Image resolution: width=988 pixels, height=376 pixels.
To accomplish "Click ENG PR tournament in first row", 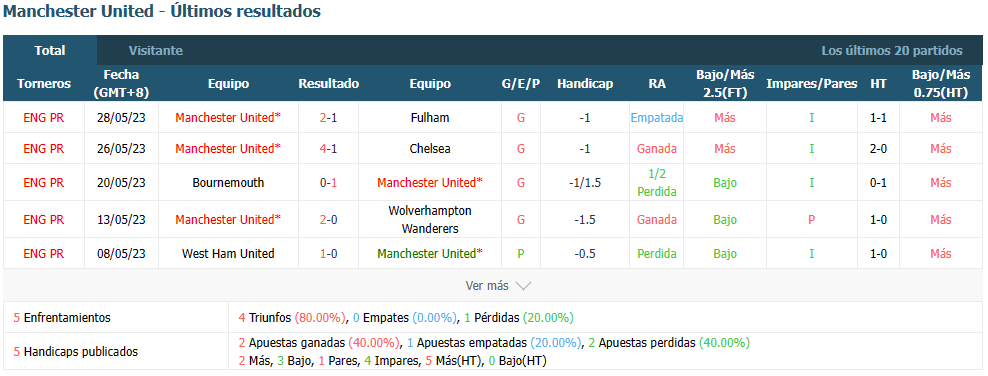I will (43, 117).
